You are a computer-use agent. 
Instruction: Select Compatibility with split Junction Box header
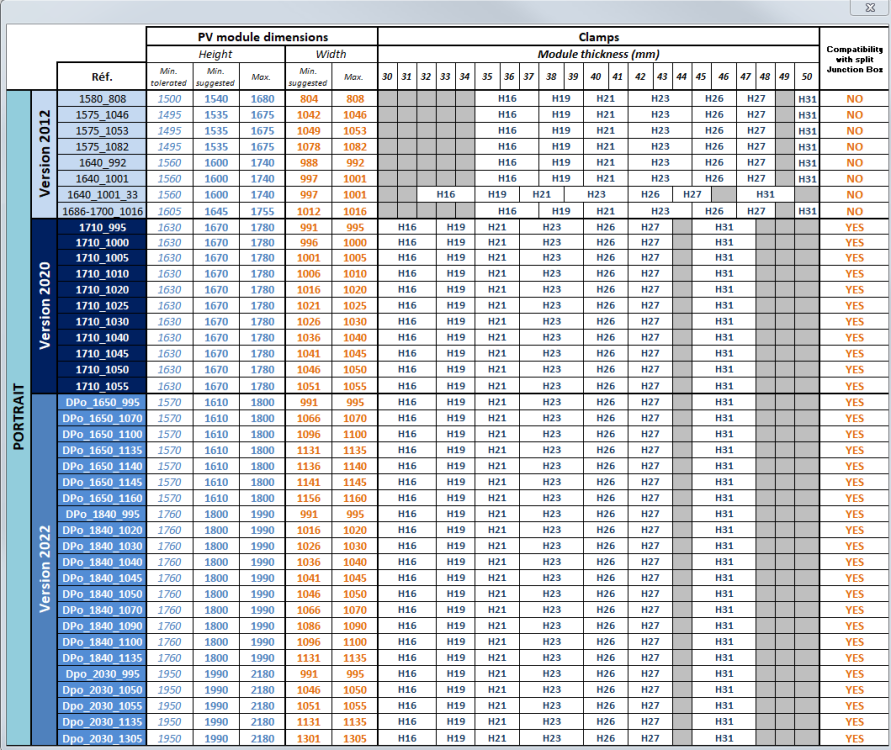click(855, 59)
